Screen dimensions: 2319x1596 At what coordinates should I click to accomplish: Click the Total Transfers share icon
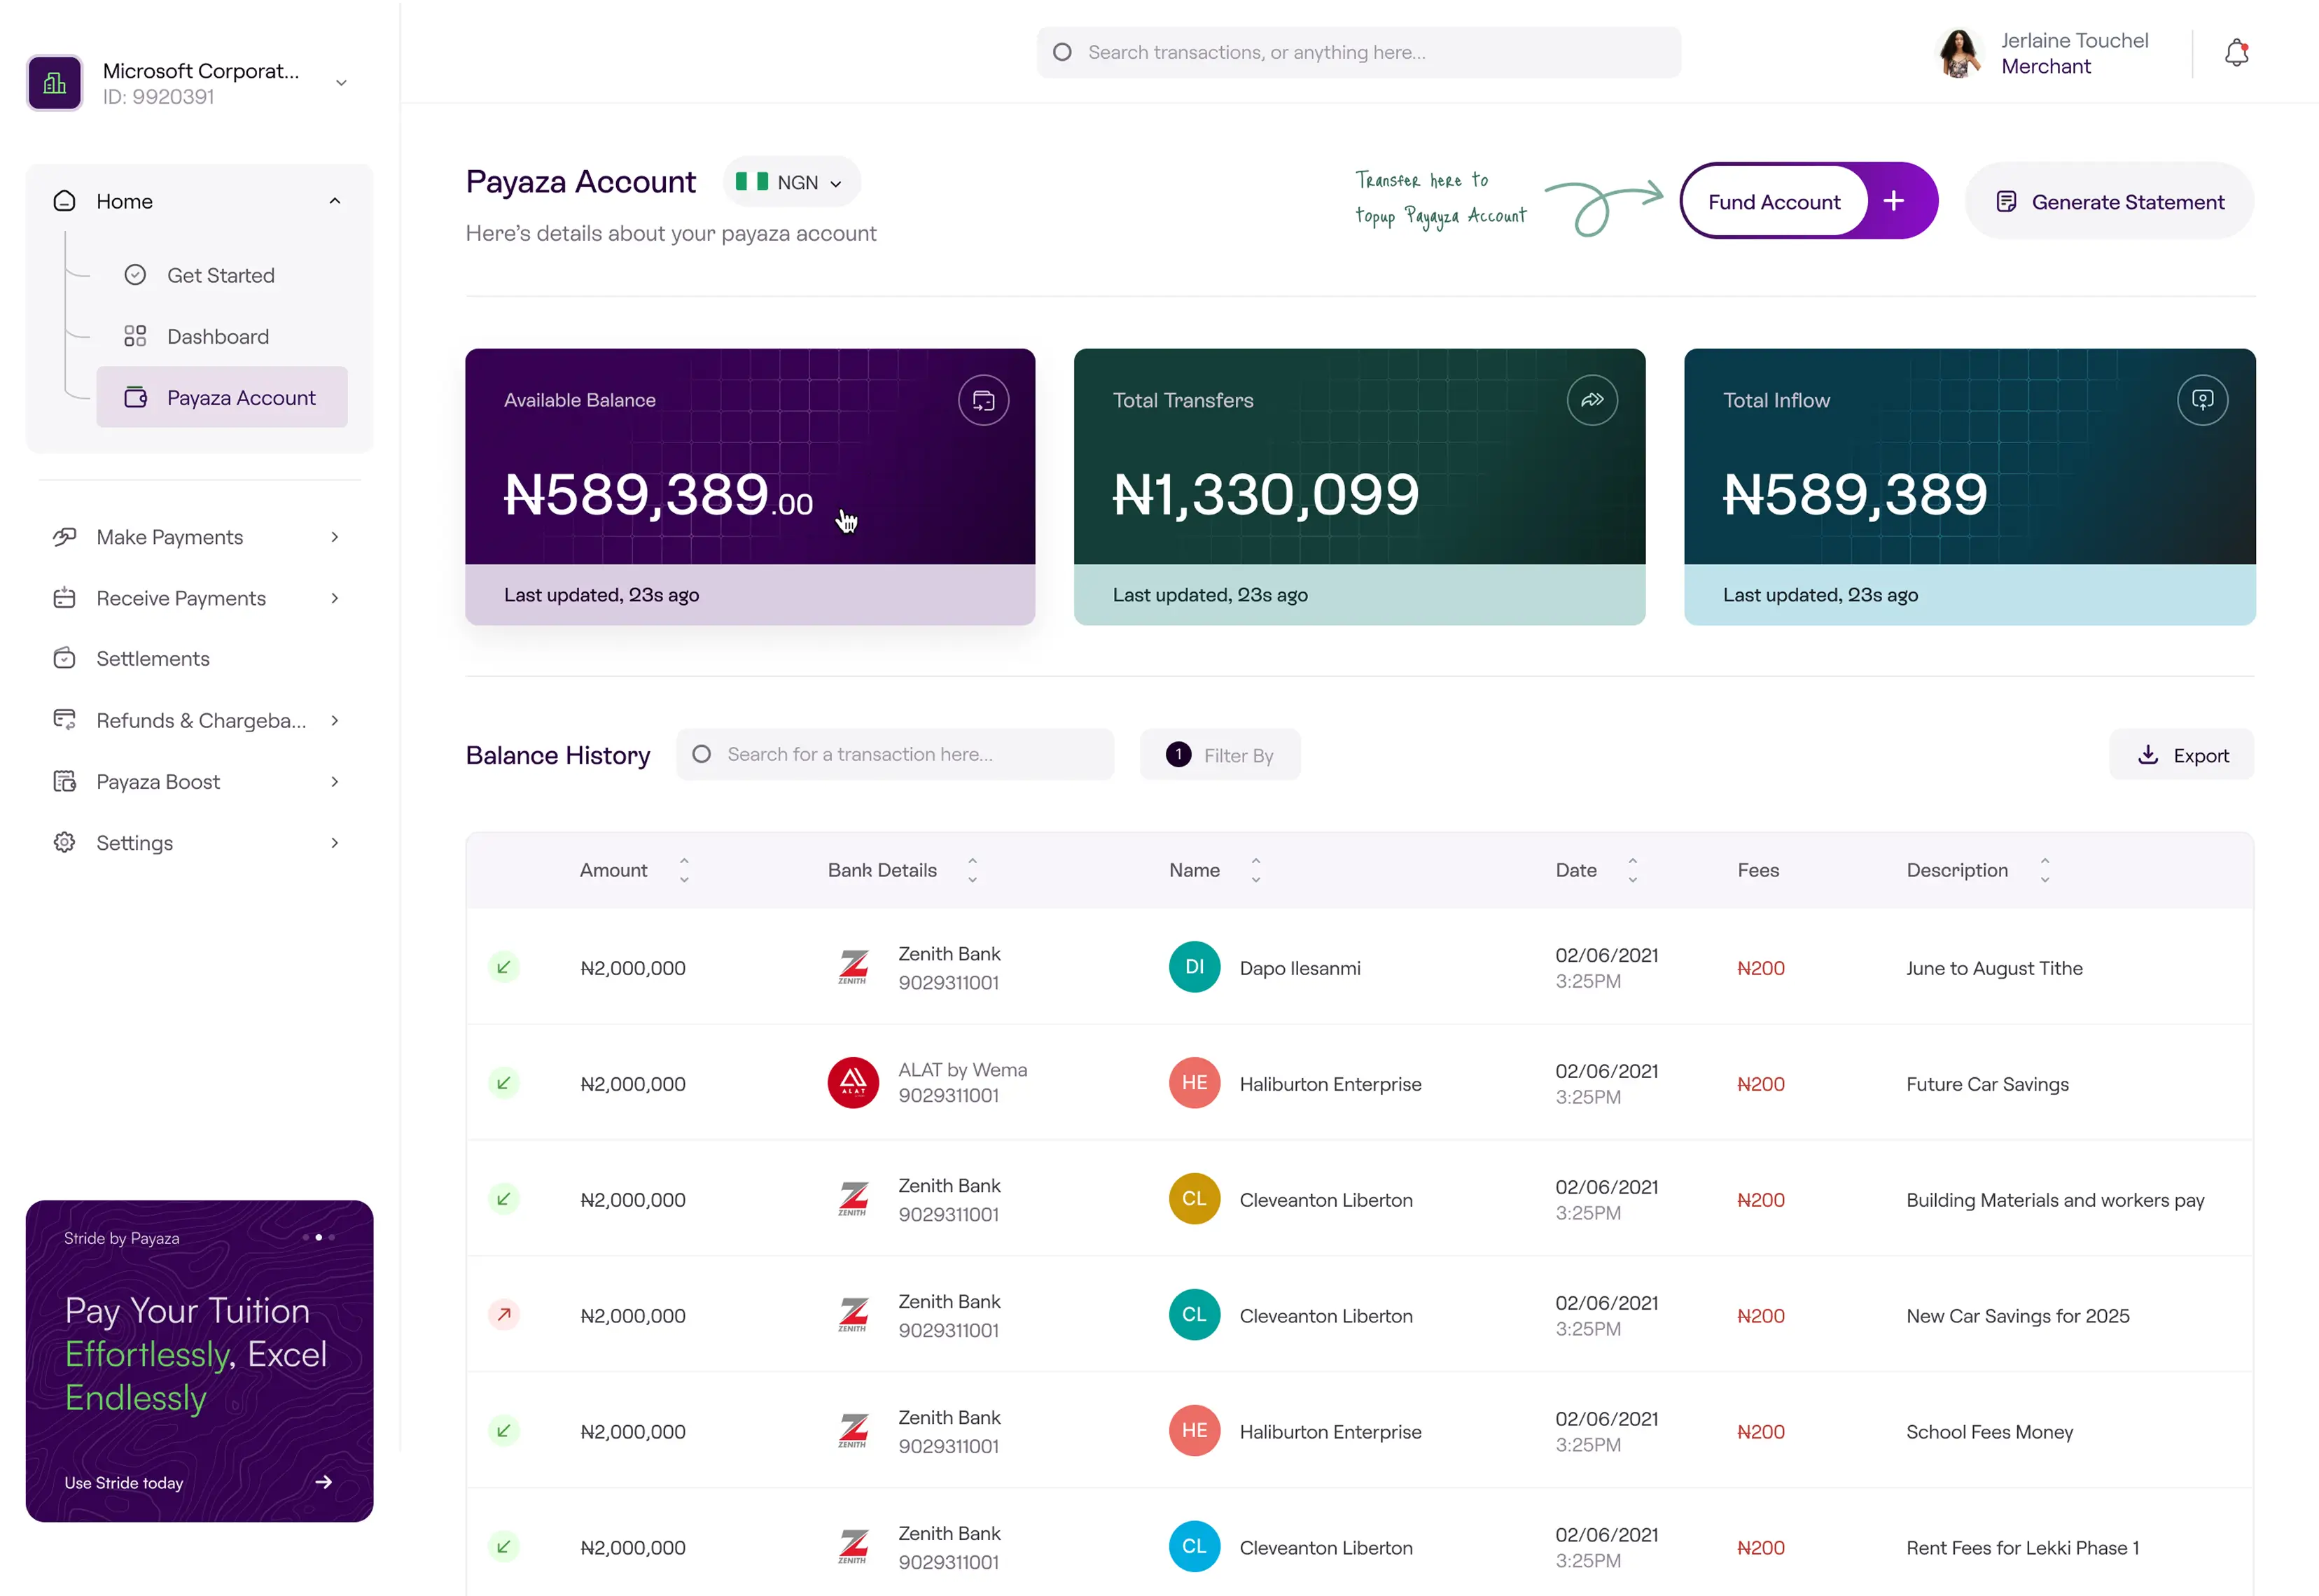point(1592,400)
